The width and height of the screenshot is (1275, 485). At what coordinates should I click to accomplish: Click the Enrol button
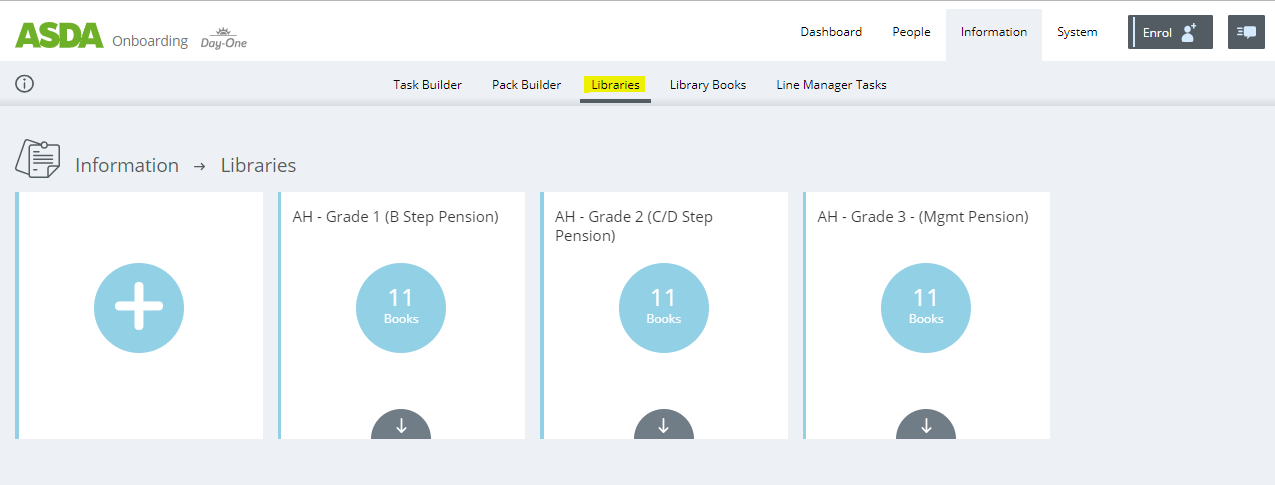tap(1170, 32)
